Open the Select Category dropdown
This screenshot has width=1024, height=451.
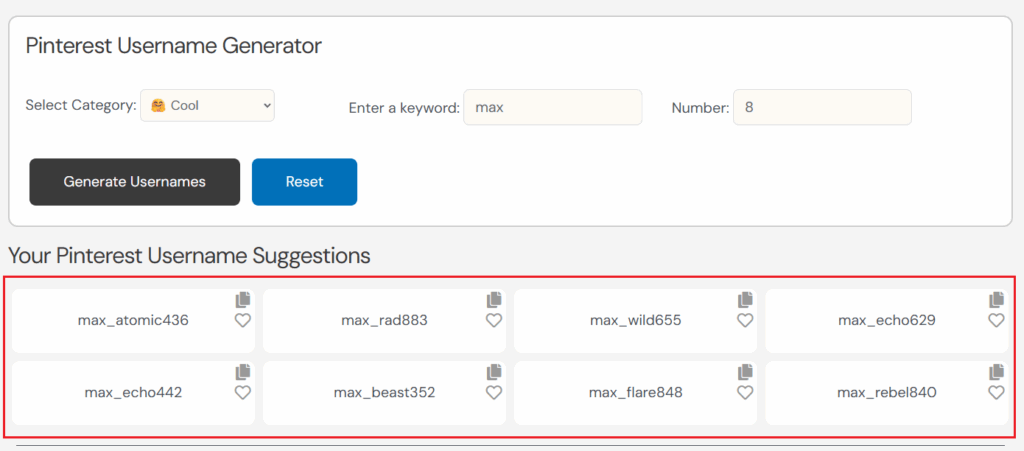point(207,105)
